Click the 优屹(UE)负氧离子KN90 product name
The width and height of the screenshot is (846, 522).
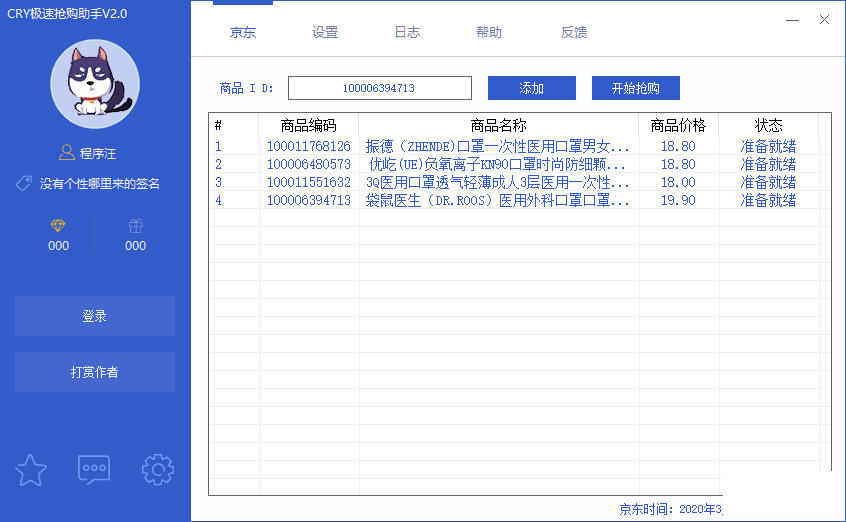coord(497,164)
